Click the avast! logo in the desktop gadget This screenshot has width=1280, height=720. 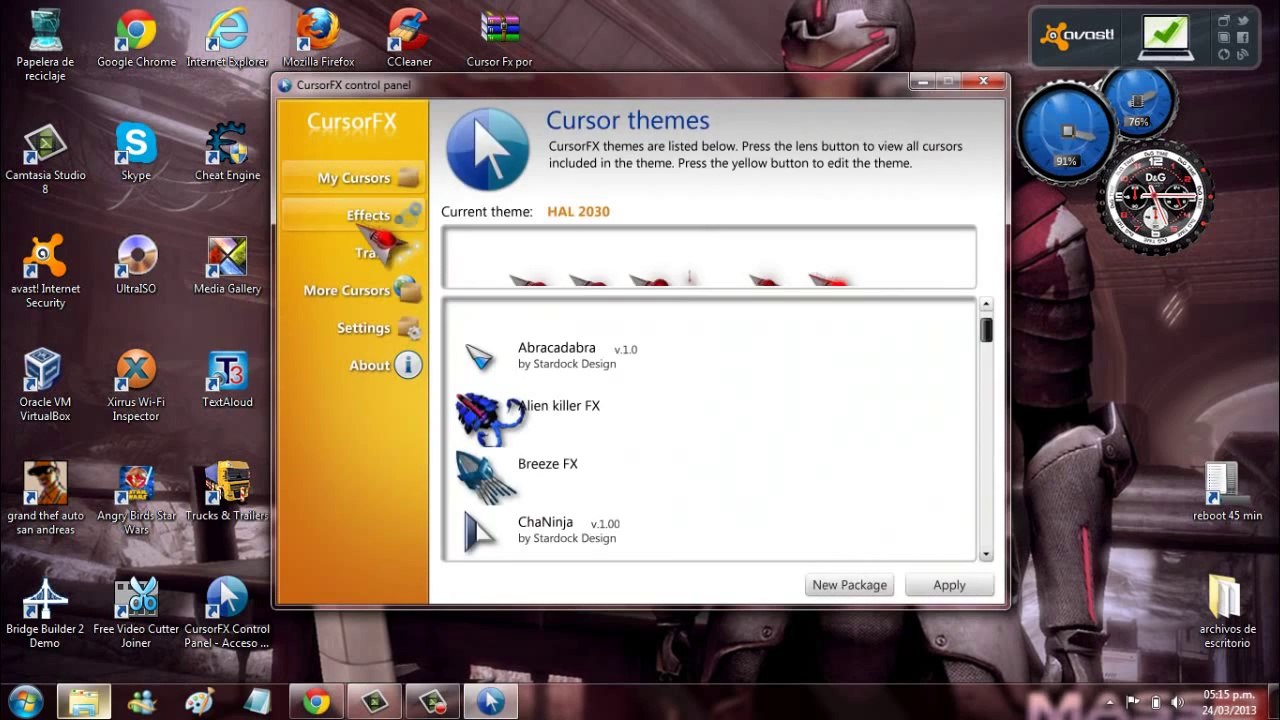(x=1078, y=36)
